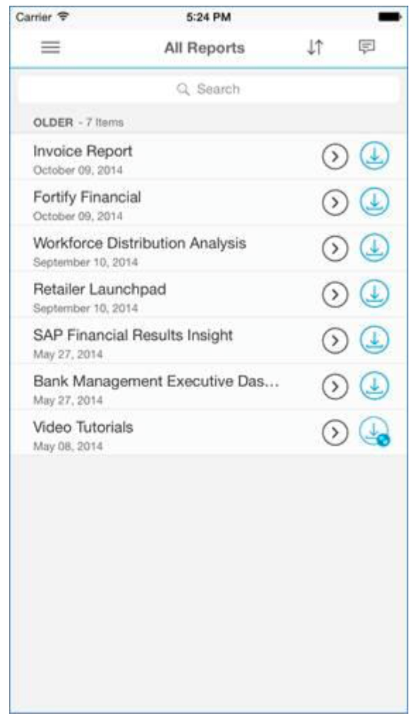Download Bank Management Executive Dashboard
Viewport: 418px width, 722px height.
pyautogui.click(x=374, y=386)
